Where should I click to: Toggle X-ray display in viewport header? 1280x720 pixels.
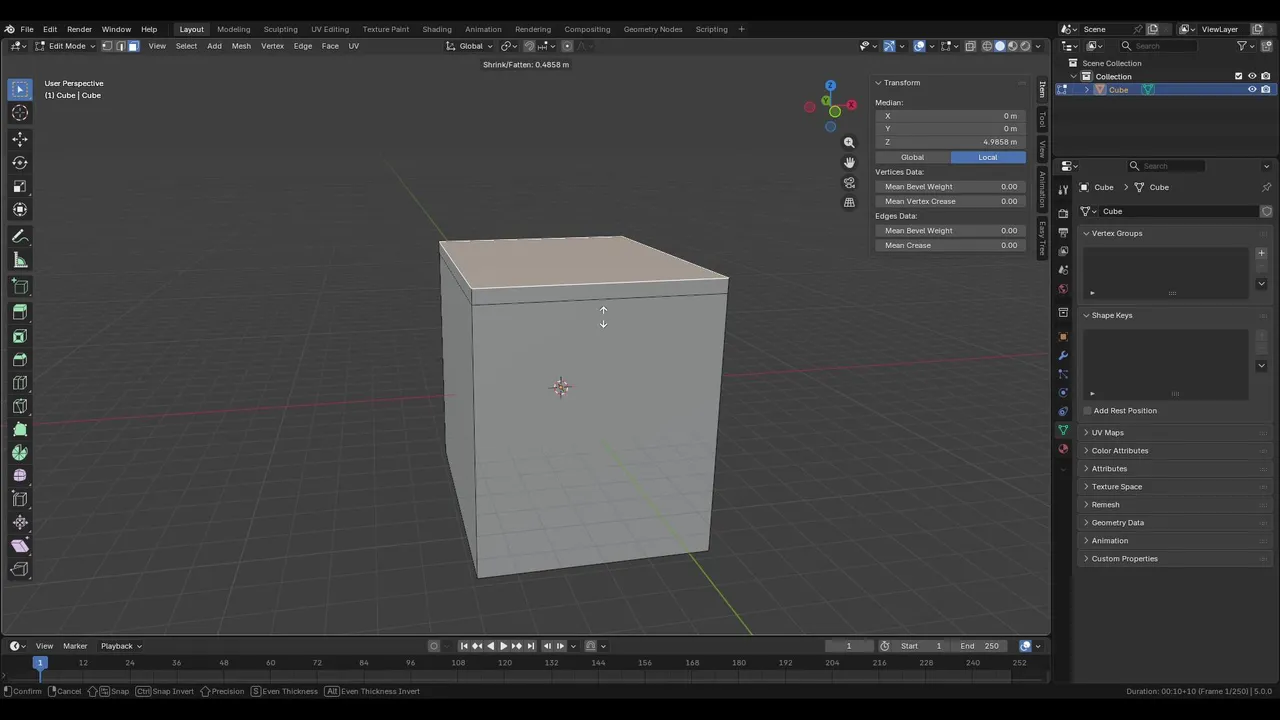point(970,46)
